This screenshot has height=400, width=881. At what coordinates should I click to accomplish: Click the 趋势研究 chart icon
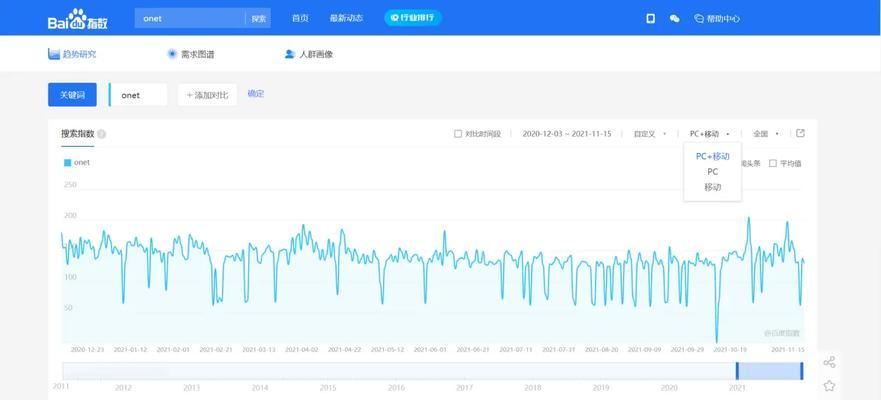pos(54,54)
